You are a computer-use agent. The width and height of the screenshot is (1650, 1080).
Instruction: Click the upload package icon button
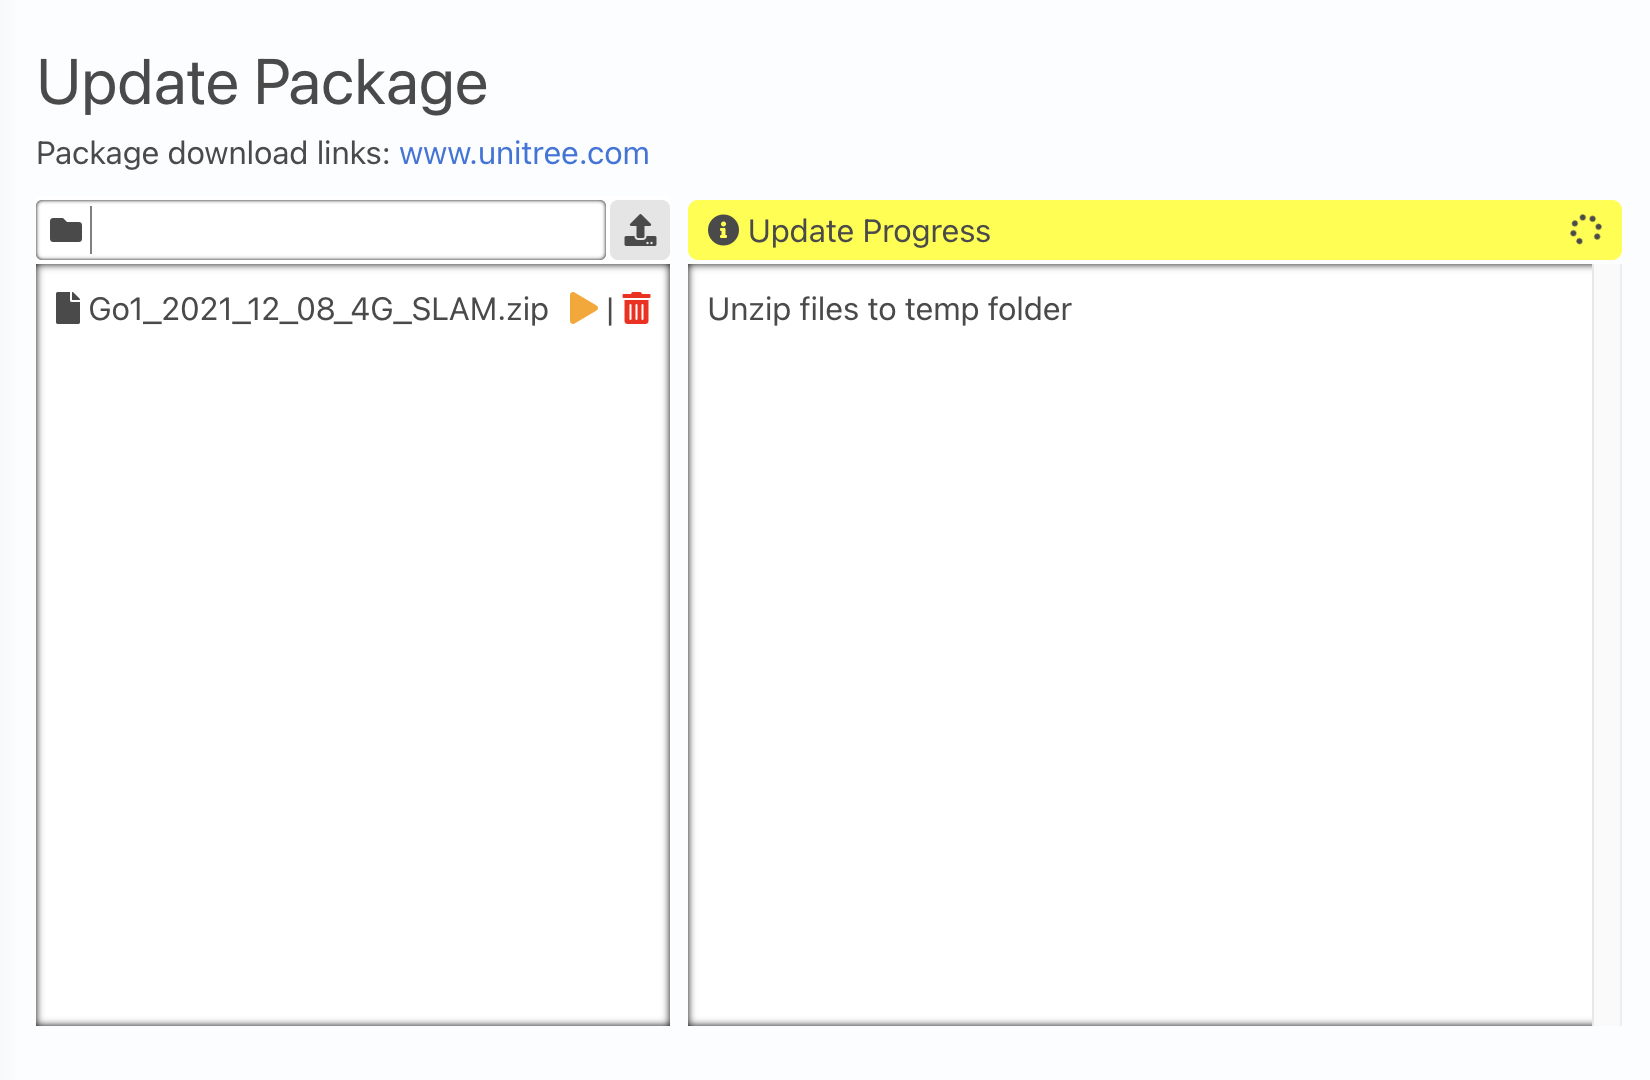tap(640, 230)
